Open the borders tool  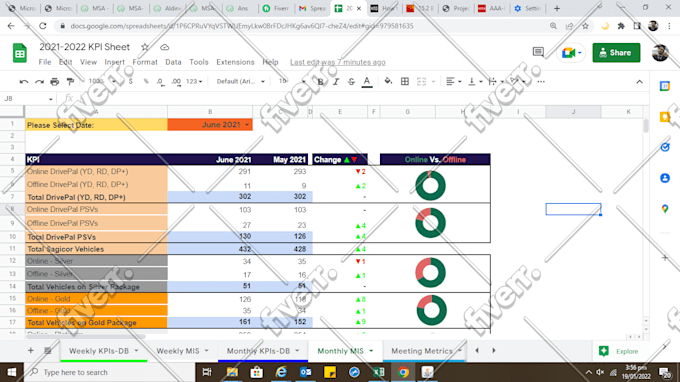(405, 82)
